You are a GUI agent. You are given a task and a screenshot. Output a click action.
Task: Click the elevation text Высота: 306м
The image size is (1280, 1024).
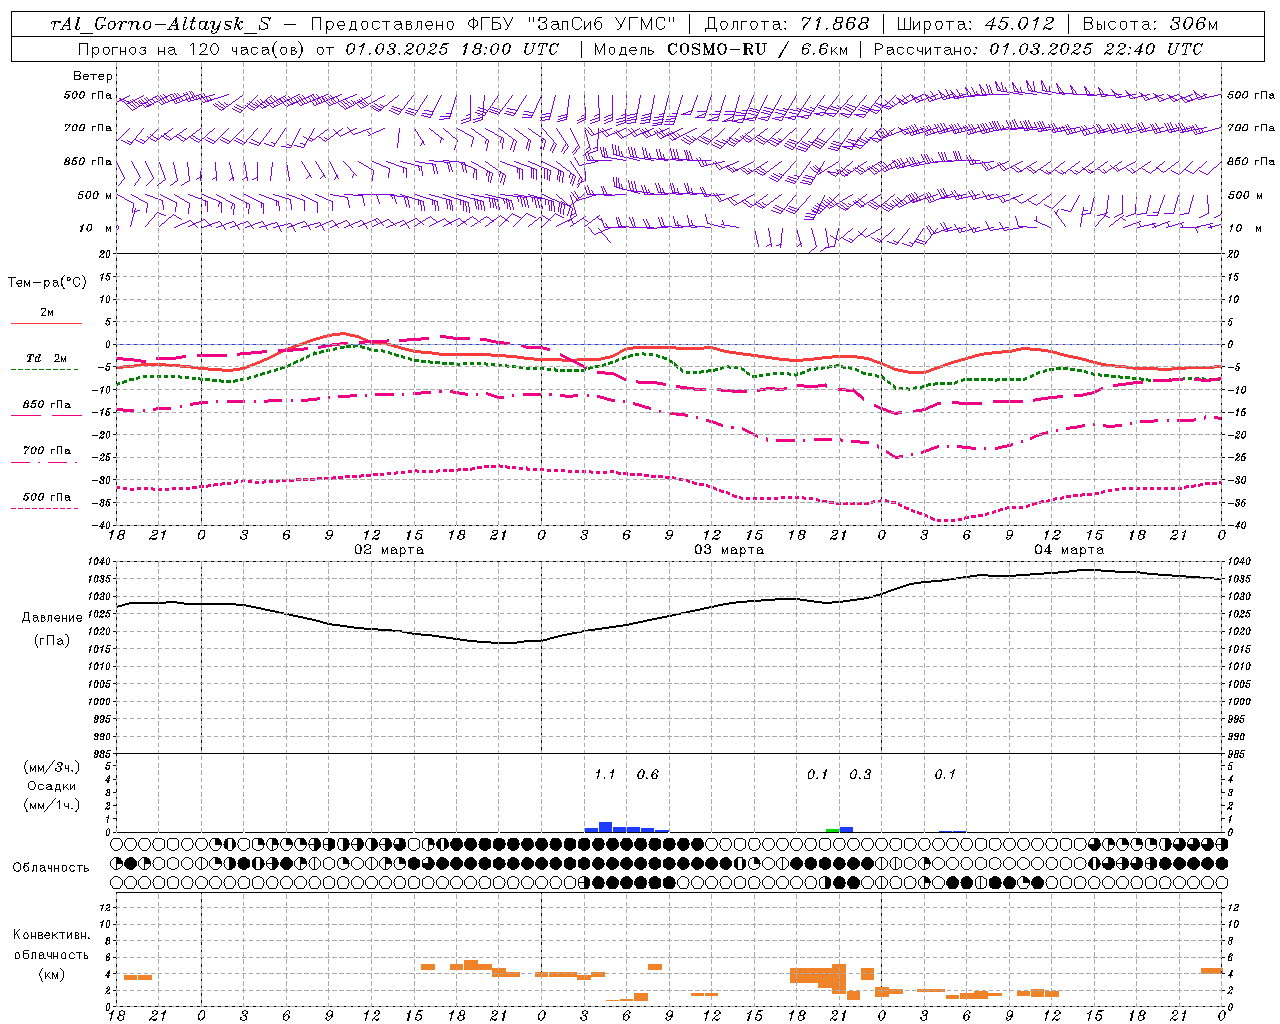pyautogui.click(x=1150, y=24)
